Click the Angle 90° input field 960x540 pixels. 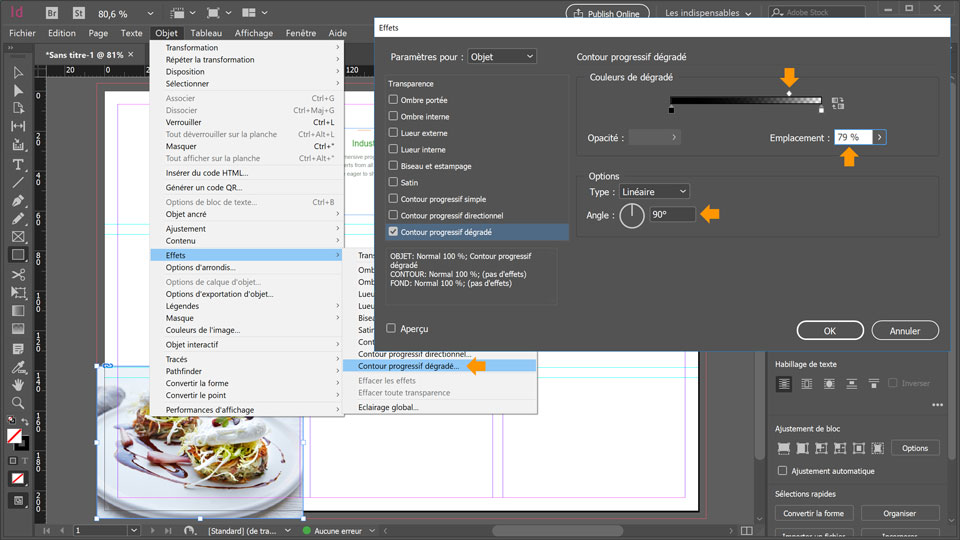672,214
